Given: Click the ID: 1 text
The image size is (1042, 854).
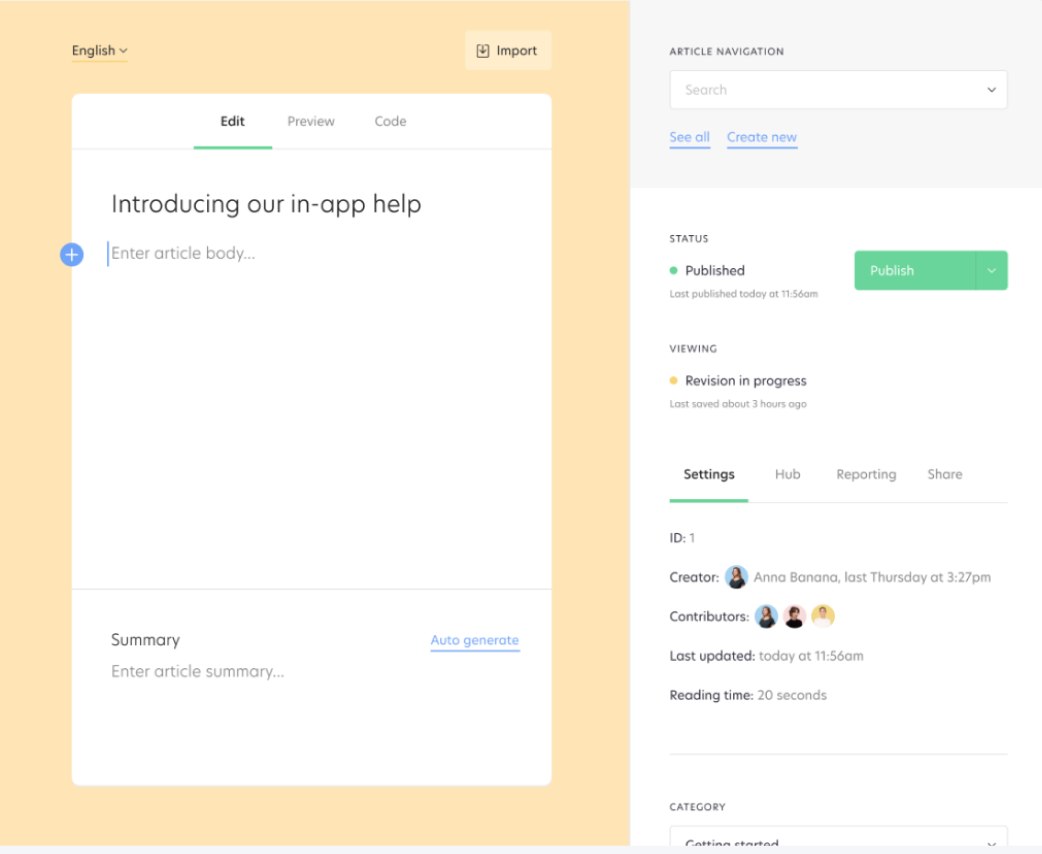Looking at the screenshot, I should 682,538.
